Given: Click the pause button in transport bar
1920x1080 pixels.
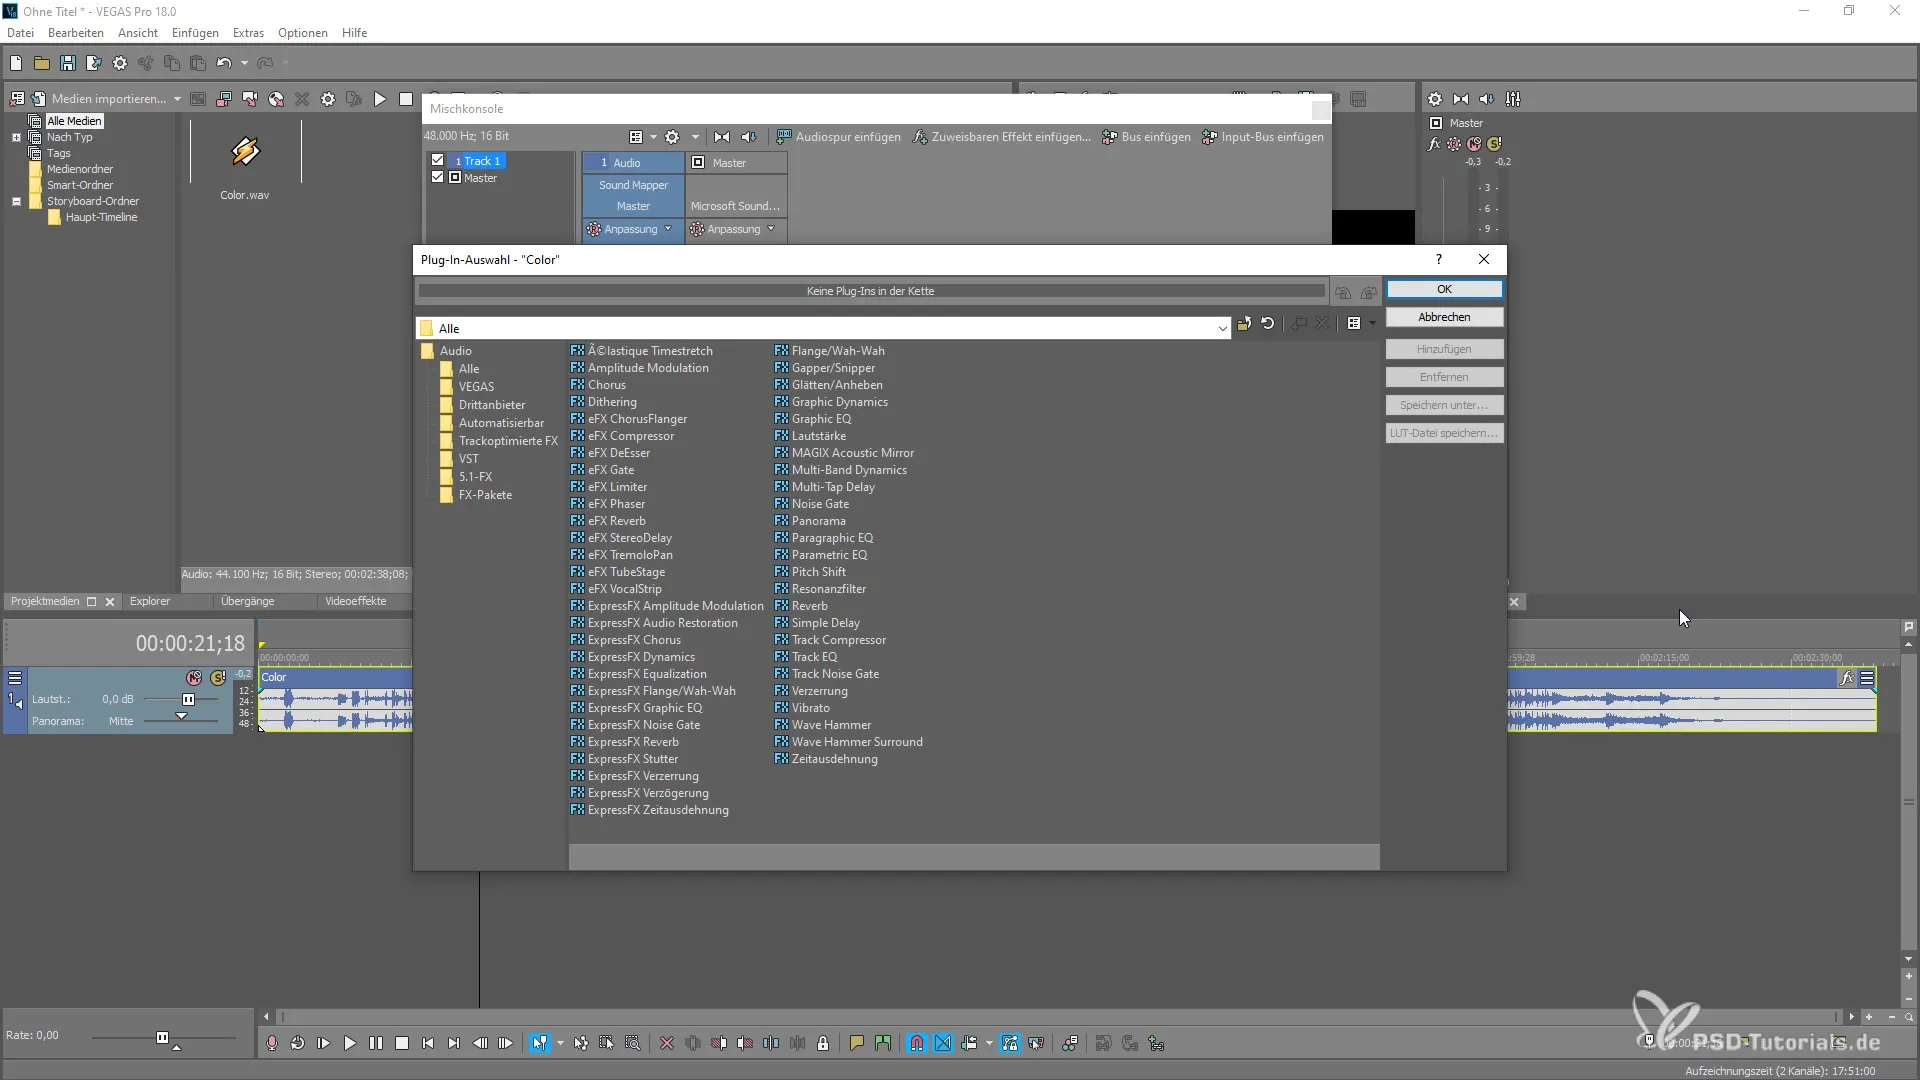Looking at the screenshot, I should coord(375,1043).
